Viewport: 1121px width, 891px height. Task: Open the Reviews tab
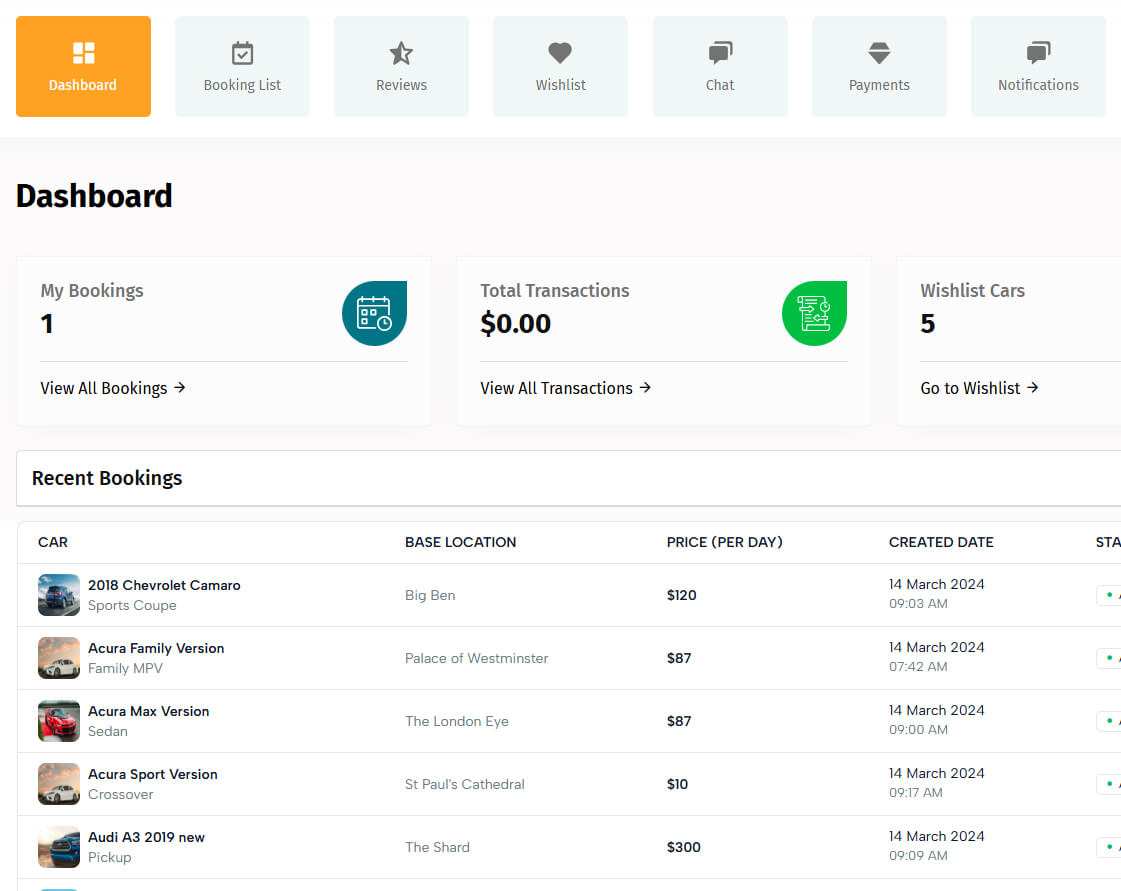[x=401, y=67]
